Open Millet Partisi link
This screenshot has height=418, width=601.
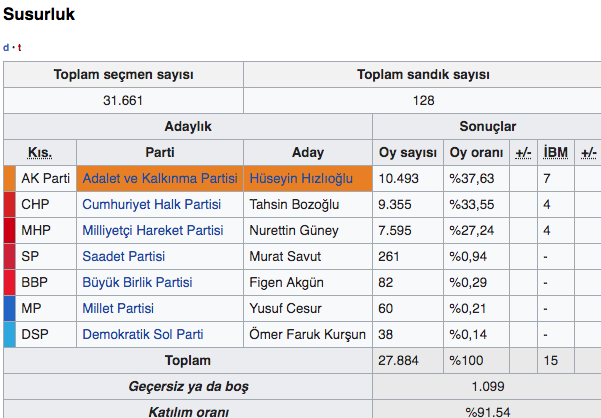tap(118, 308)
